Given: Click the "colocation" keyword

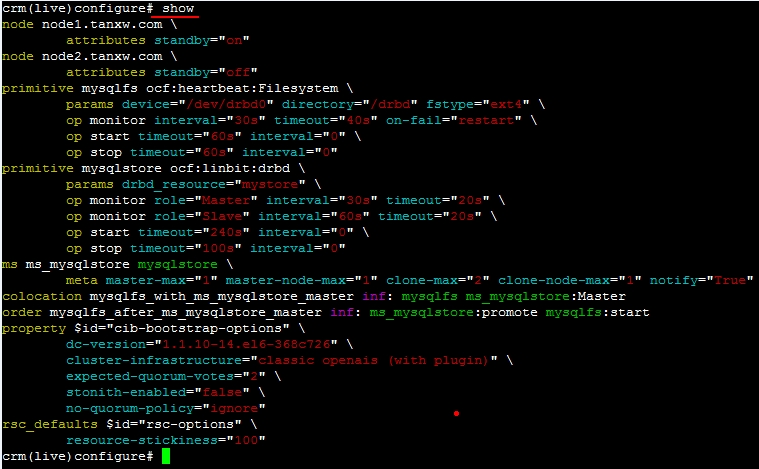Looking at the screenshot, I should [42, 296].
